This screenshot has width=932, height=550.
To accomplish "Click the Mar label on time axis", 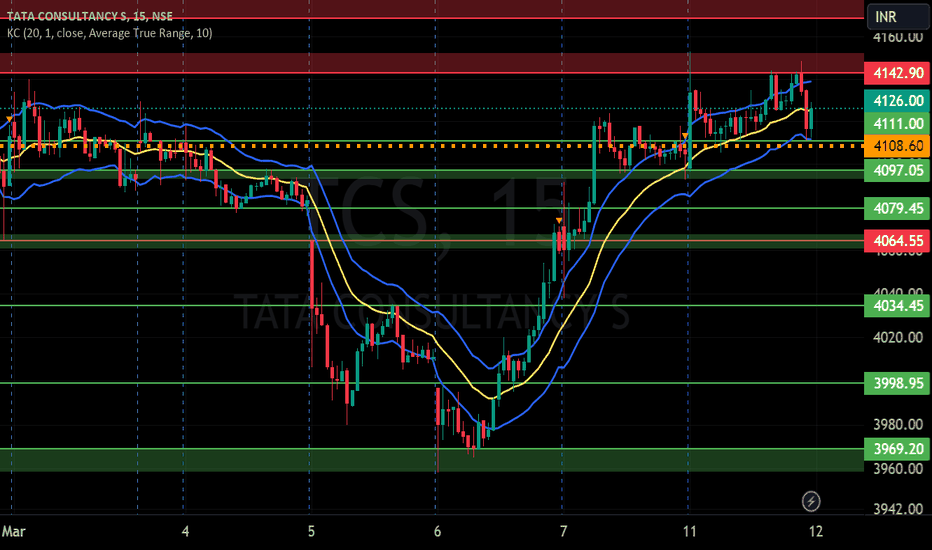I will click(x=14, y=531).
